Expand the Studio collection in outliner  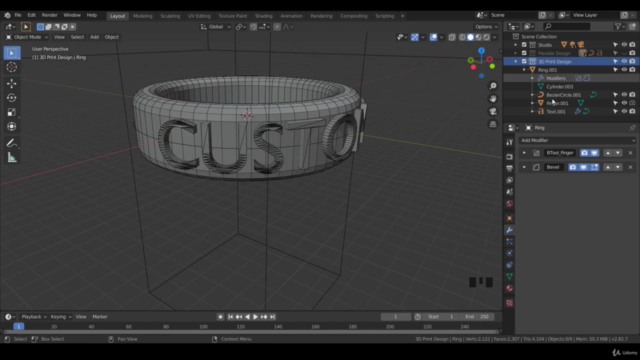(x=516, y=45)
